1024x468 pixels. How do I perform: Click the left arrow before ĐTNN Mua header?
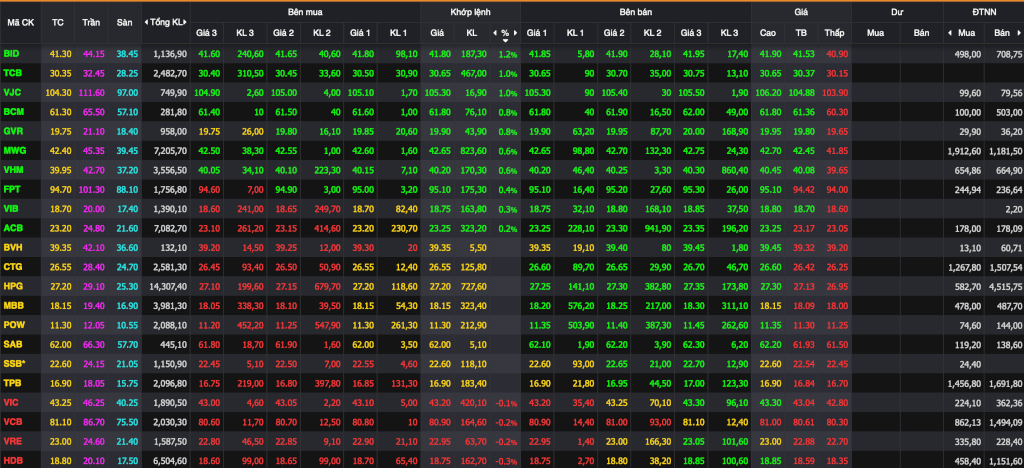pyautogui.click(x=950, y=32)
